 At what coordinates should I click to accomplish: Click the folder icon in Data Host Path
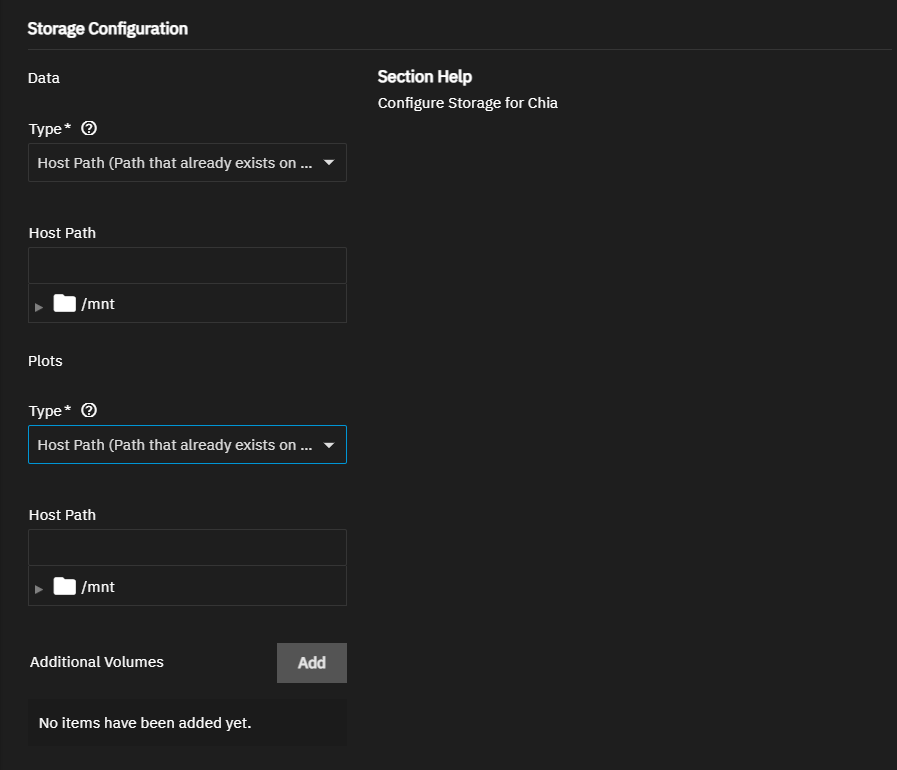pos(65,303)
